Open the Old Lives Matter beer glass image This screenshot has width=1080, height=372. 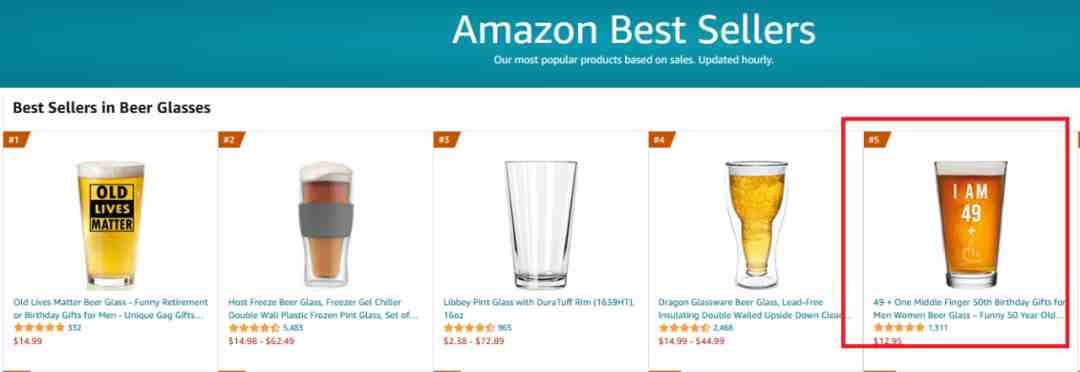coord(110,224)
